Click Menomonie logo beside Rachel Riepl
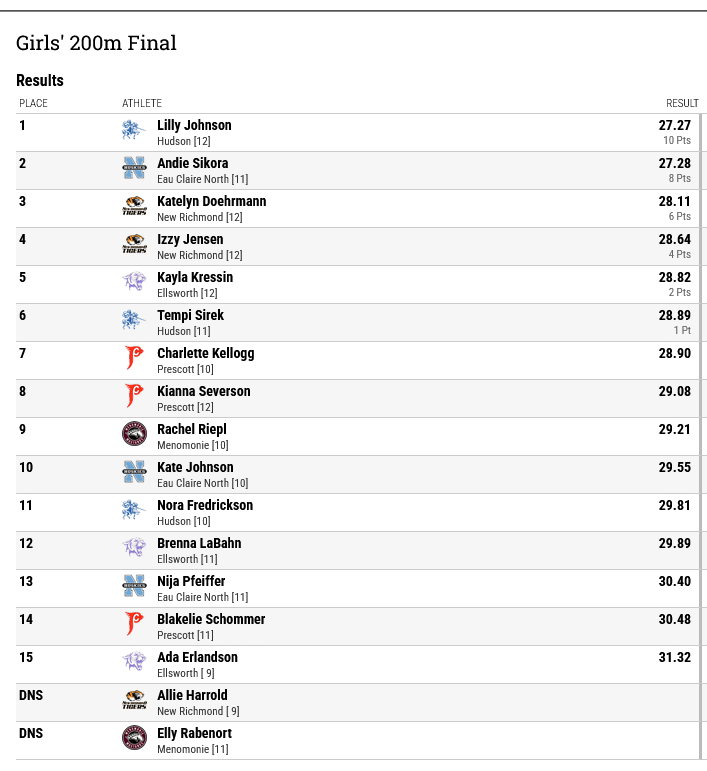Image resolution: width=707 pixels, height=771 pixels. point(134,434)
